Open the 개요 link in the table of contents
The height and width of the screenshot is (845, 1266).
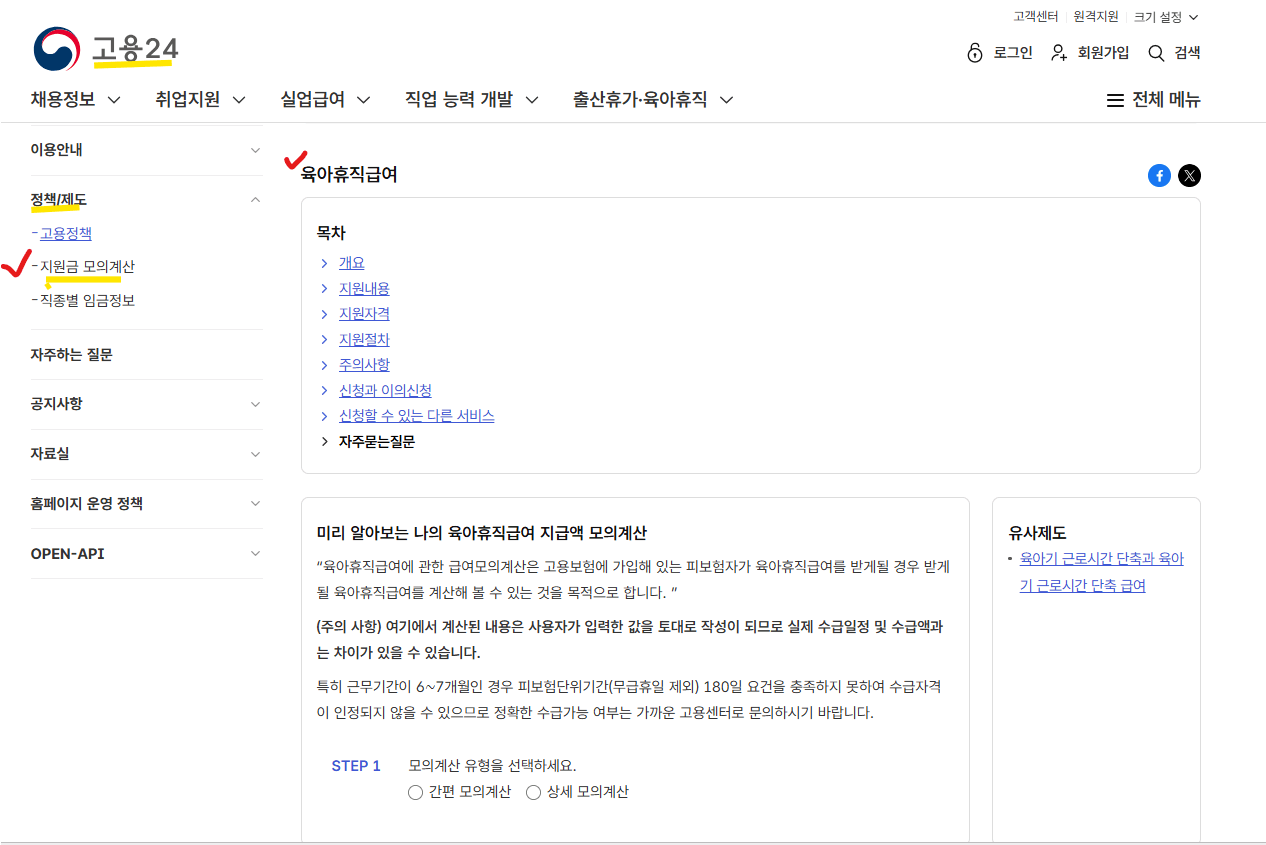coord(351,261)
